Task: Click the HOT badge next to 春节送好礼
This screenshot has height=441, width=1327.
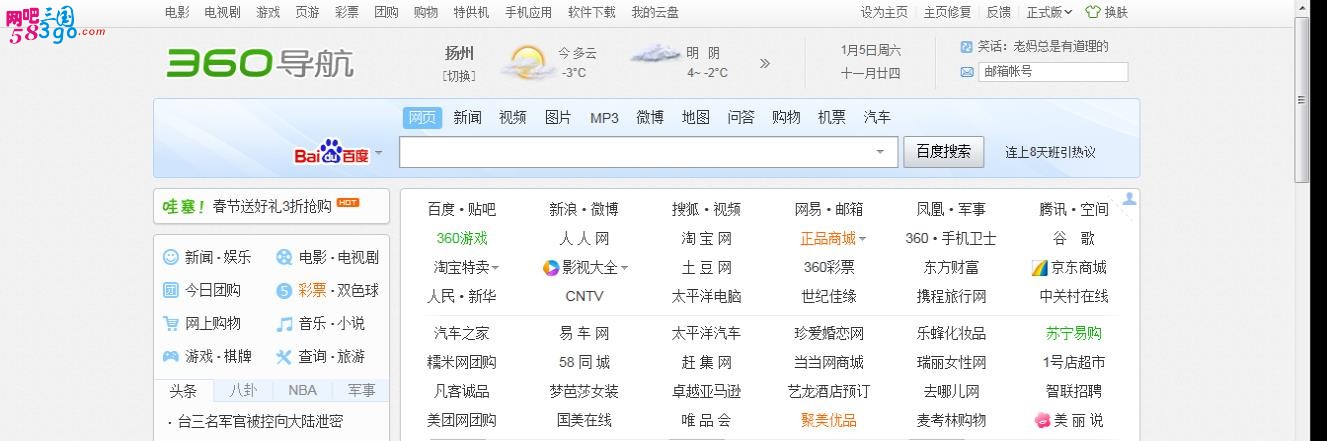Action: click(x=348, y=202)
